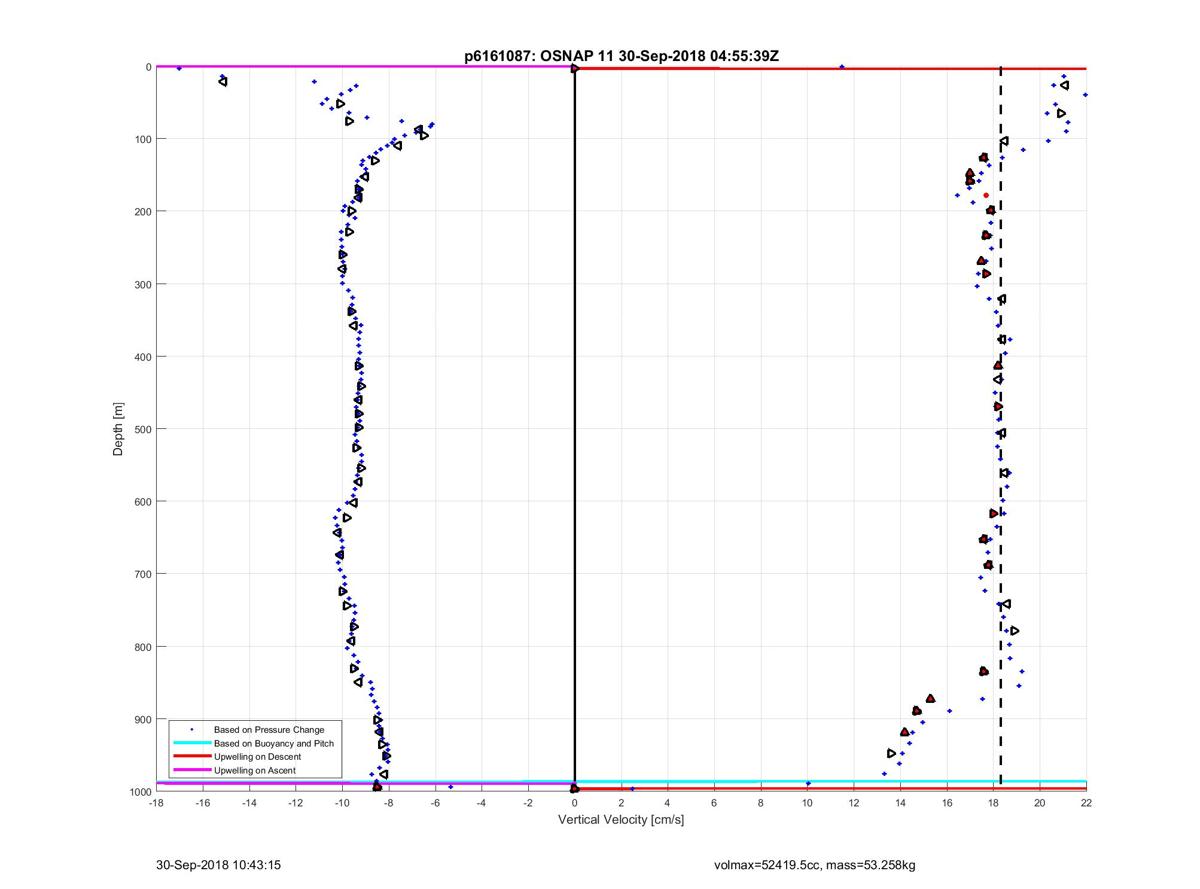Click depth-axis tick label '900'
This screenshot has width=1200, height=889.
click(141, 719)
